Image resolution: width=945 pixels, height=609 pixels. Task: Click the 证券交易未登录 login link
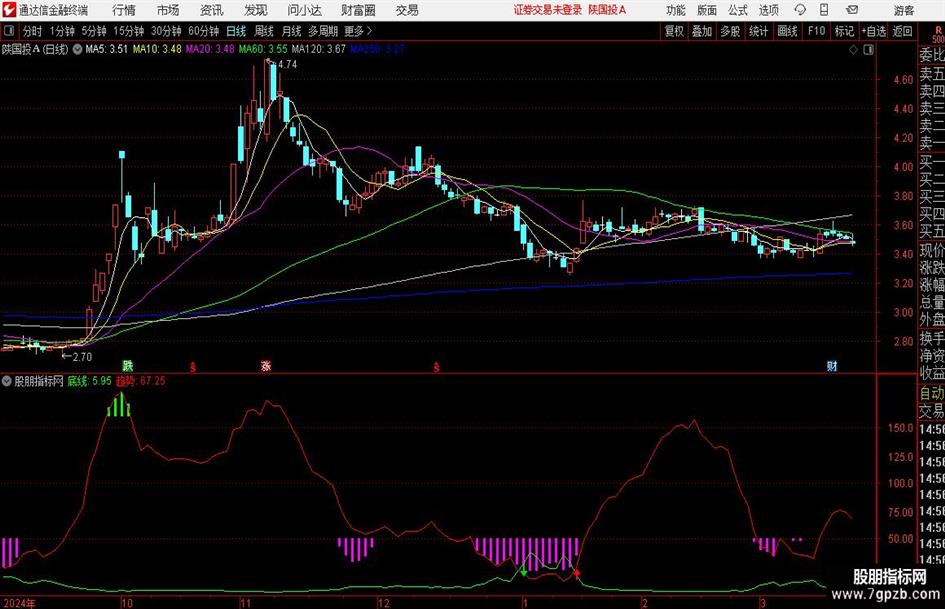pyautogui.click(x=548, y=10)
